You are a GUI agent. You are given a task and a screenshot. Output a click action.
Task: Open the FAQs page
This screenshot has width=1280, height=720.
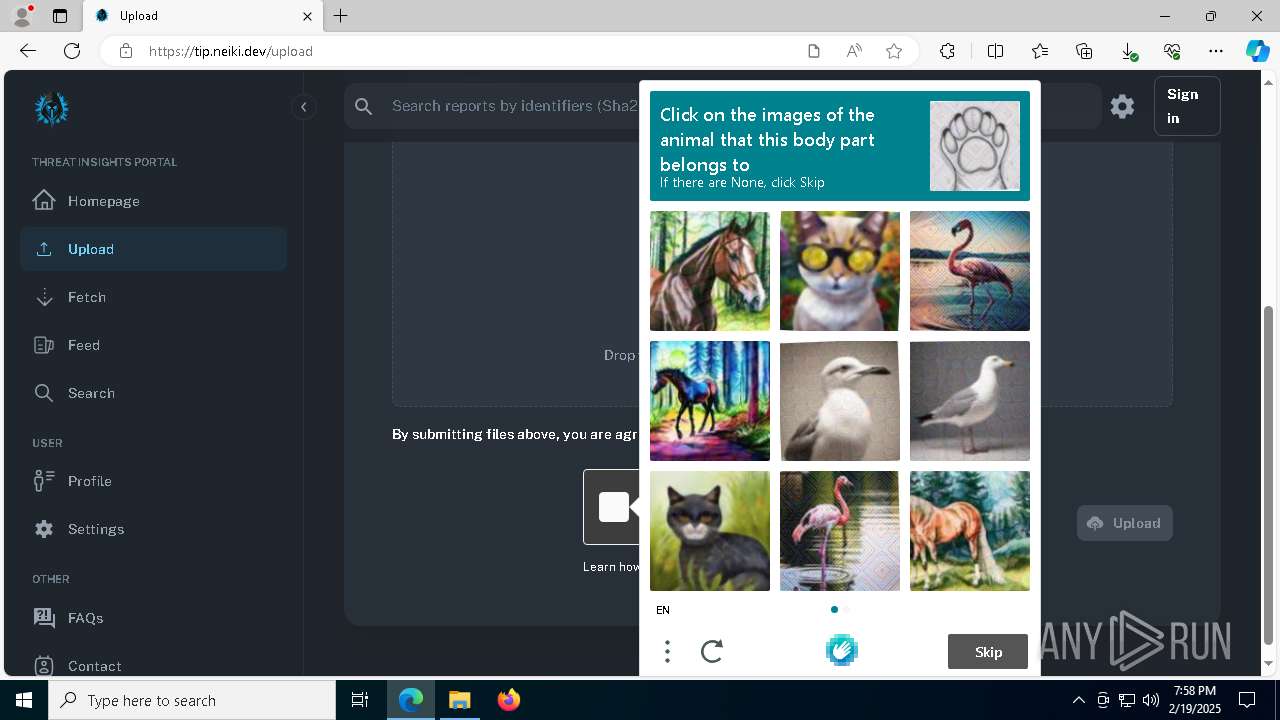(x=153, y=618)
